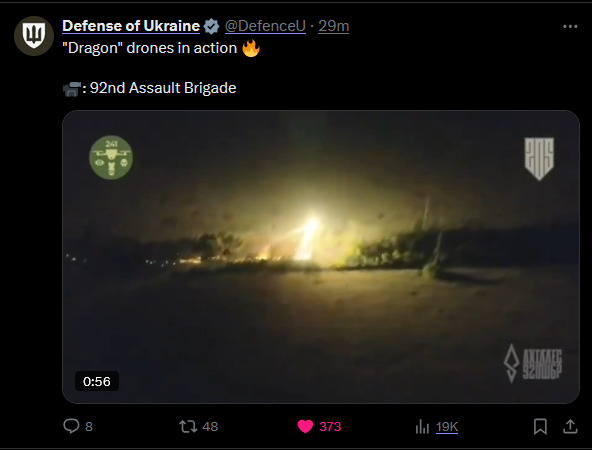The height and width of the screenshot is (450, 592).
Task: Reply using the comment bubble icon
Action: click(71, 426)
